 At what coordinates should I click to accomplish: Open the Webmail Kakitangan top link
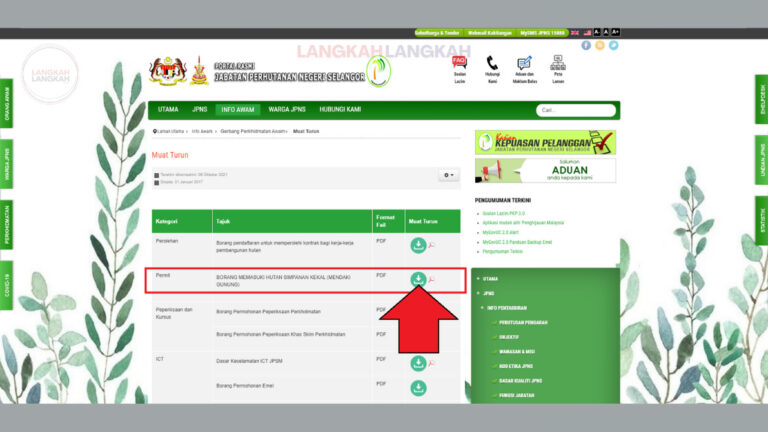coord(489,33)
